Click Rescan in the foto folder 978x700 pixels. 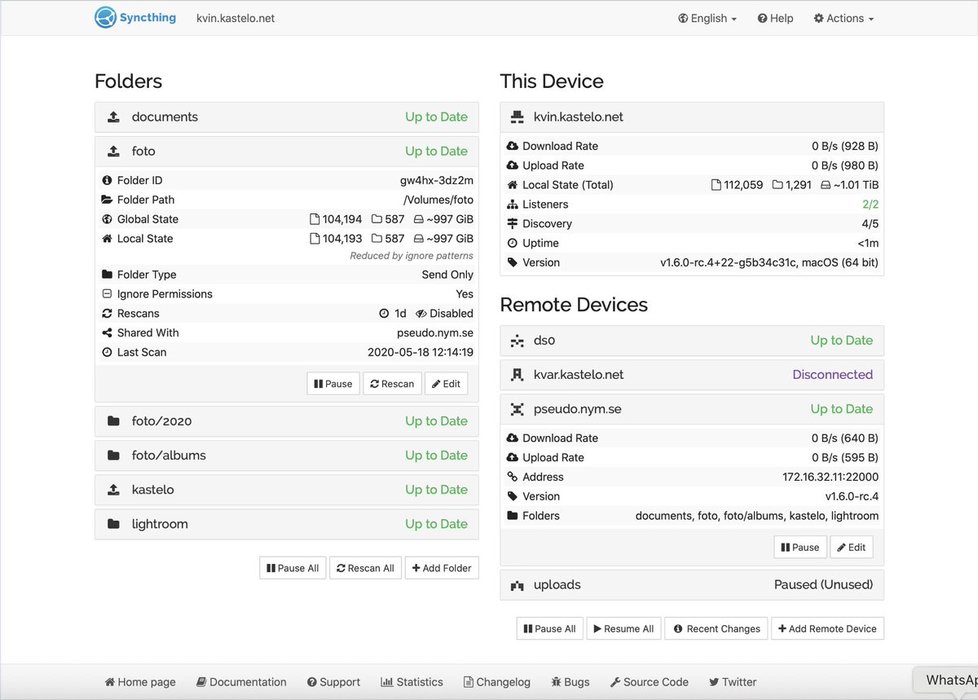click(x=391, y=384)
